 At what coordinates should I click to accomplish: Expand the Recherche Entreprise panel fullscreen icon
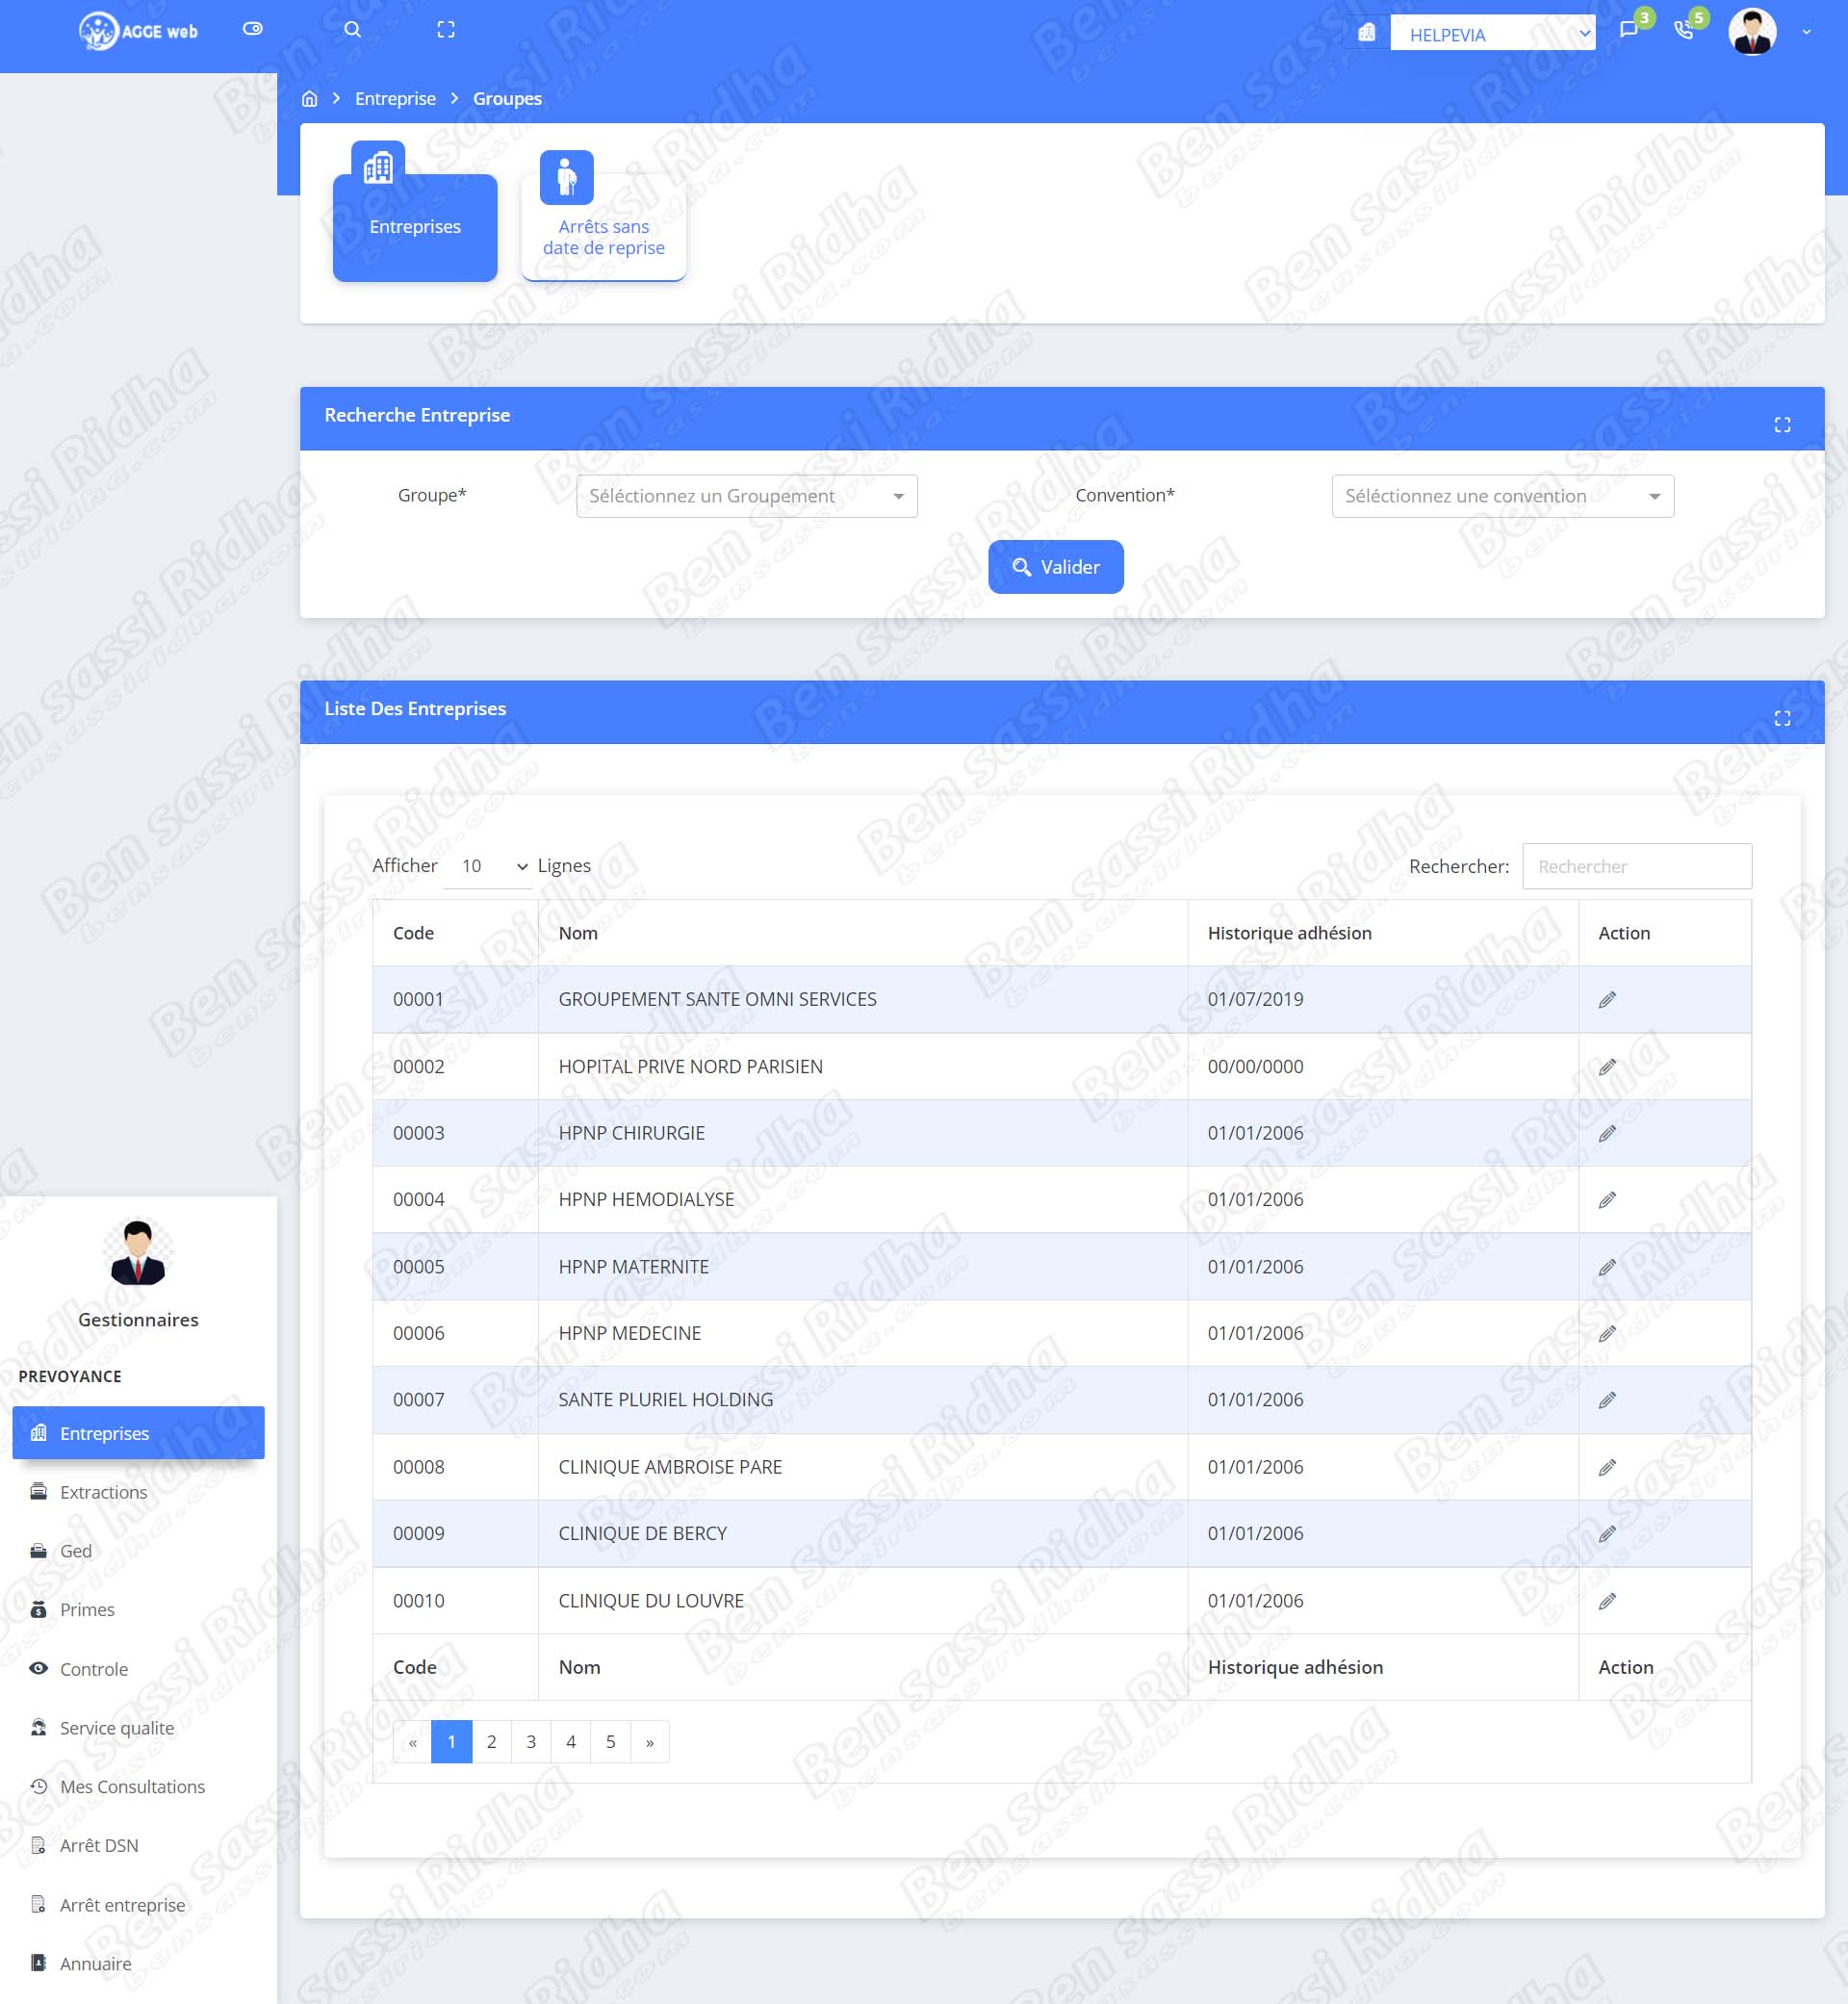point(1782,425)
